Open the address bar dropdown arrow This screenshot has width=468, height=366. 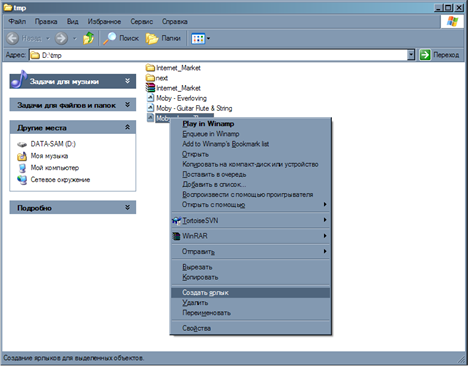pos(411,55)
